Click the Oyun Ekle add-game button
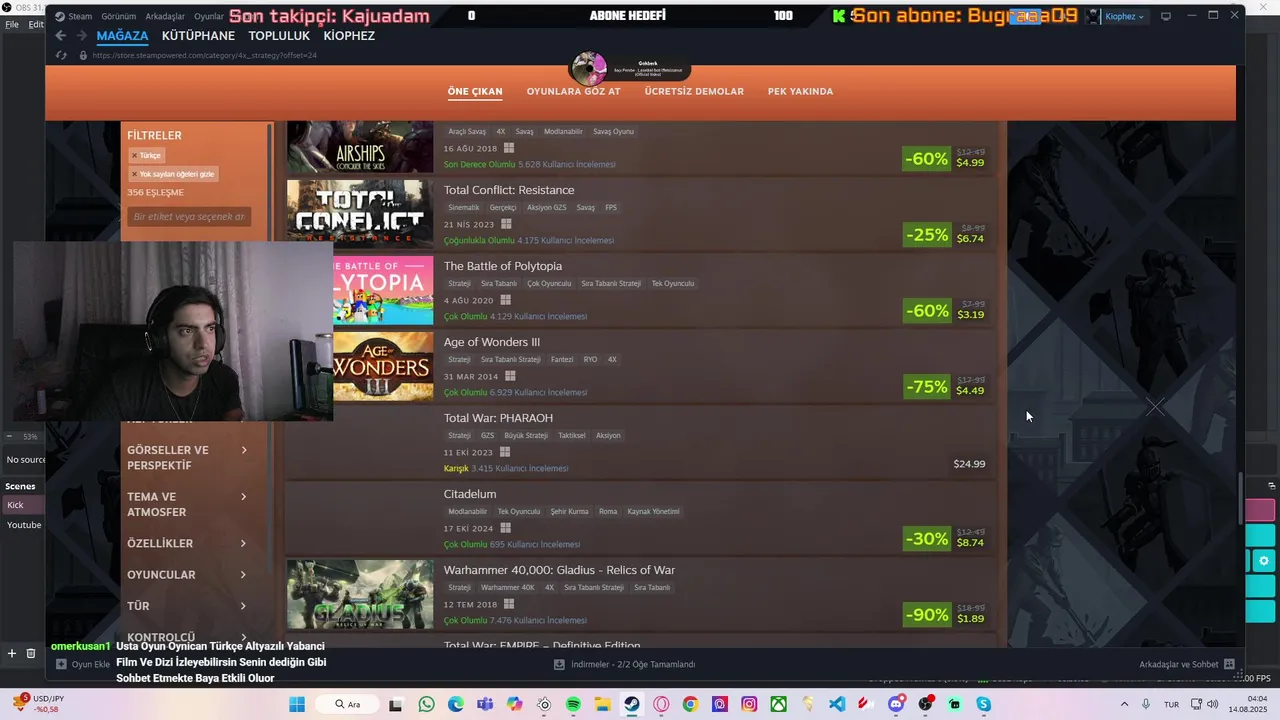This screenshot has height=720, width=1280. pos(83,664)
